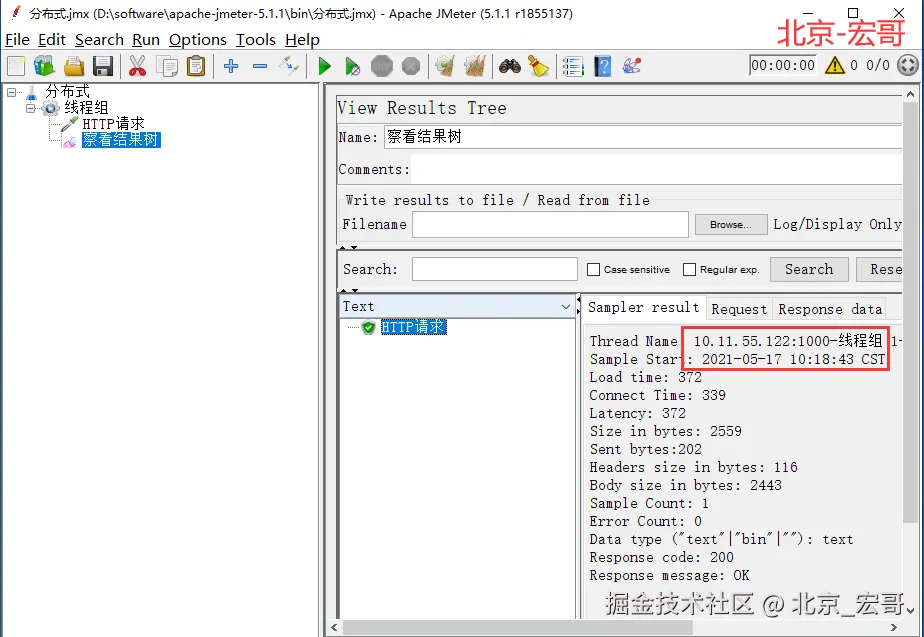Click the Load time: 372 line
Image resolution: width=924 pixels, height=637 pixels.
[645, 377]
